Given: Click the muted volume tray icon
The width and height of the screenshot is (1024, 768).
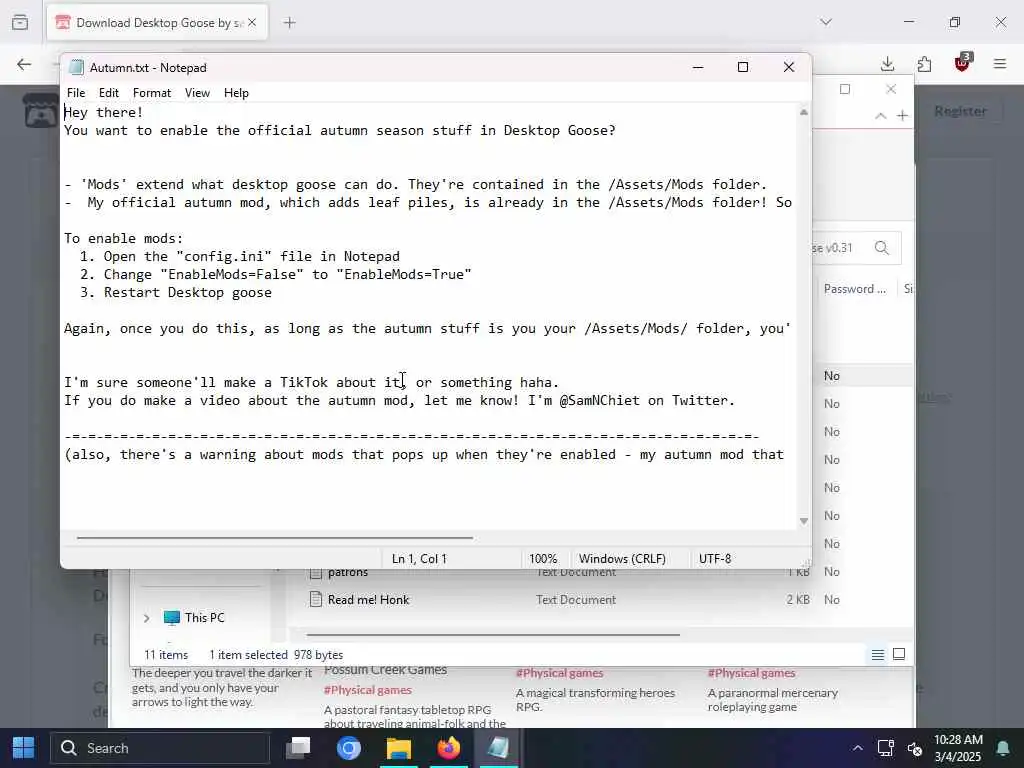Looking at the screenshot, I should click(x=914, y=748).
